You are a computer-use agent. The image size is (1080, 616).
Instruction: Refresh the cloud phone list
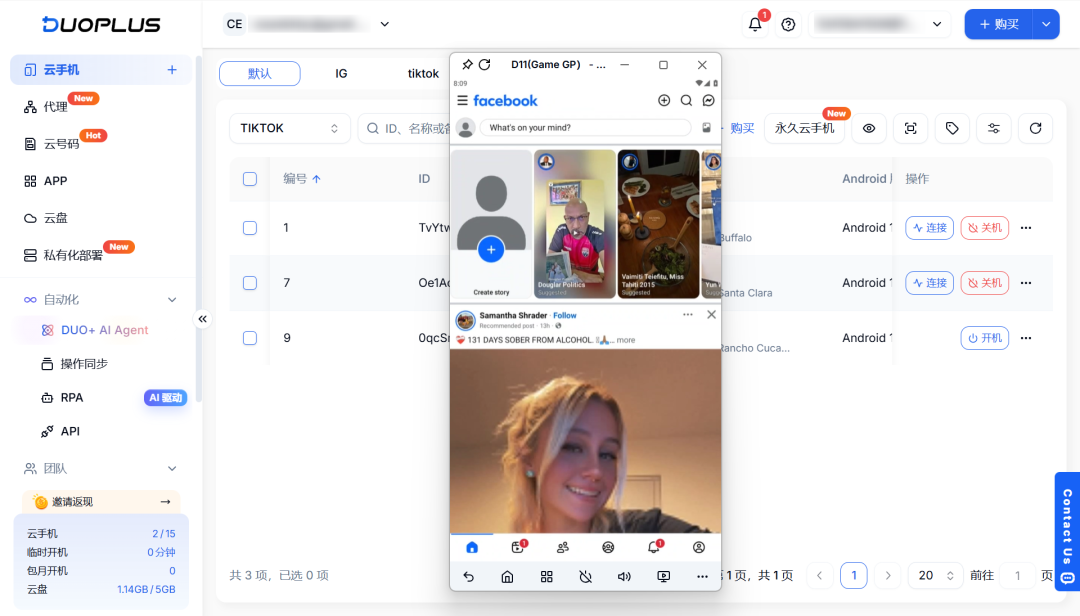pyautogui.click(x=1035, y=128)
